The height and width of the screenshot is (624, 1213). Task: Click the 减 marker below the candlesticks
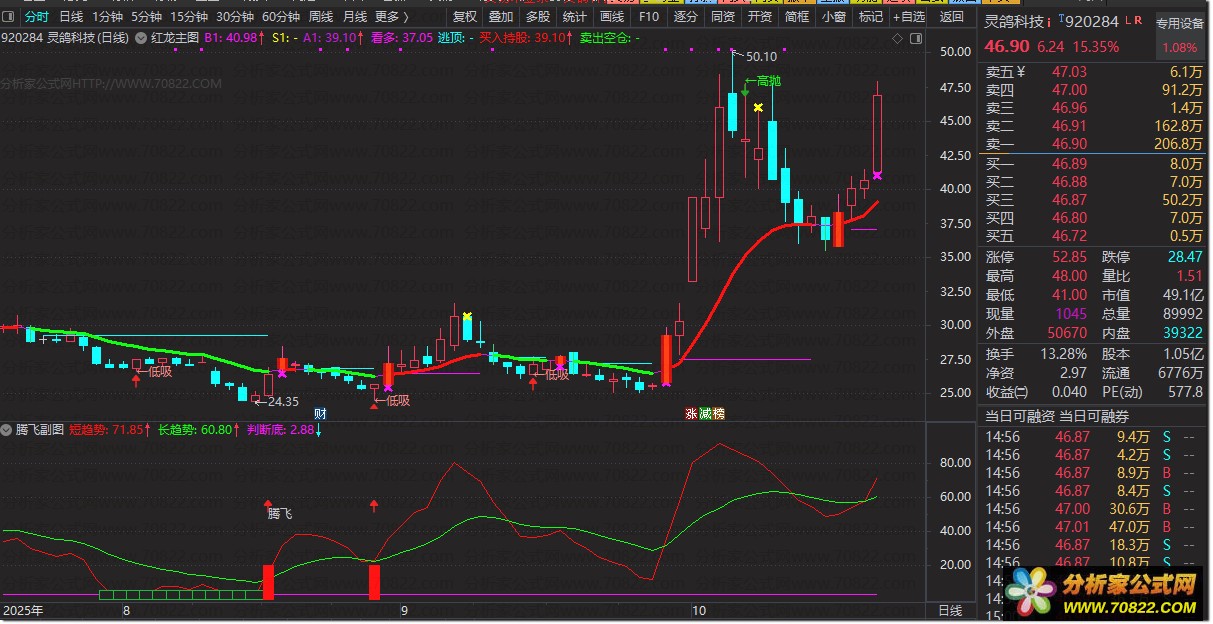(x=704, y=413)
